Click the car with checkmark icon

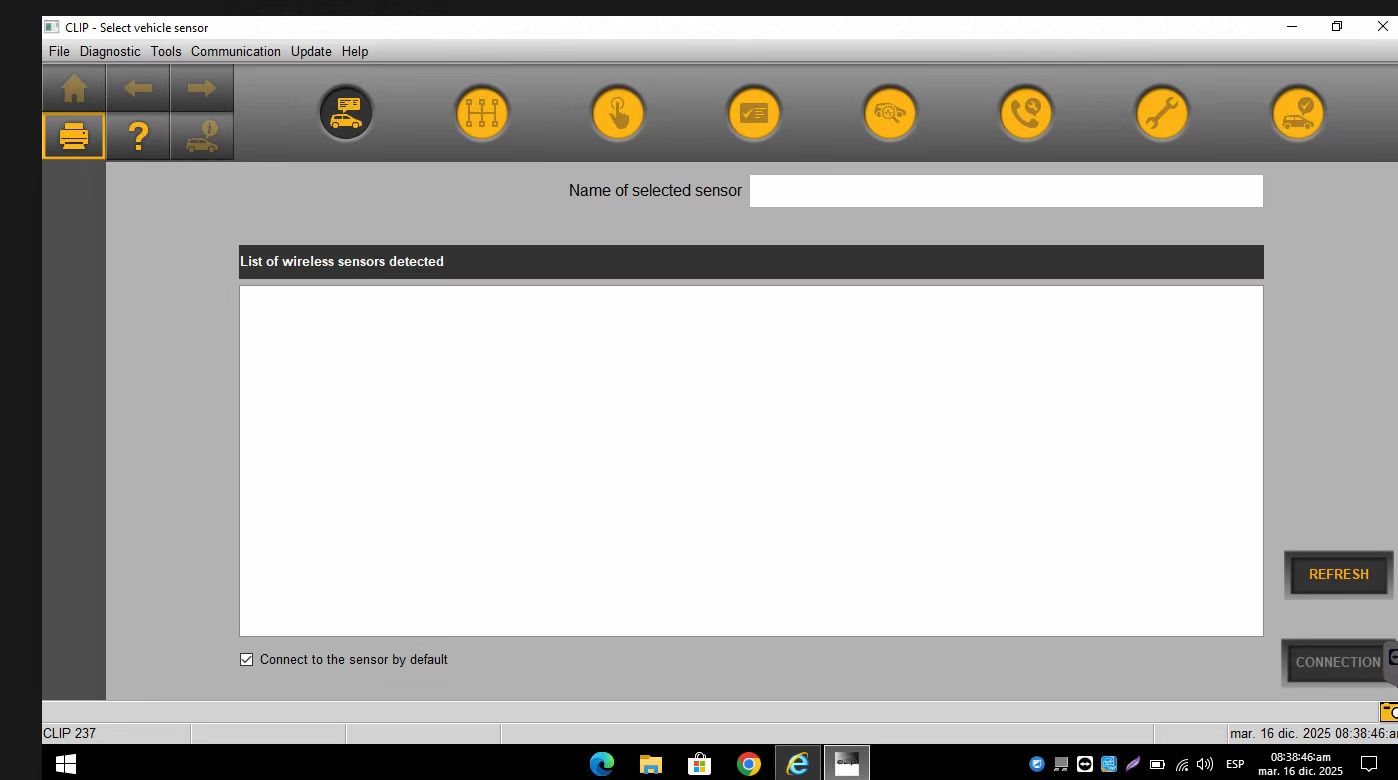pos(1298,113)
